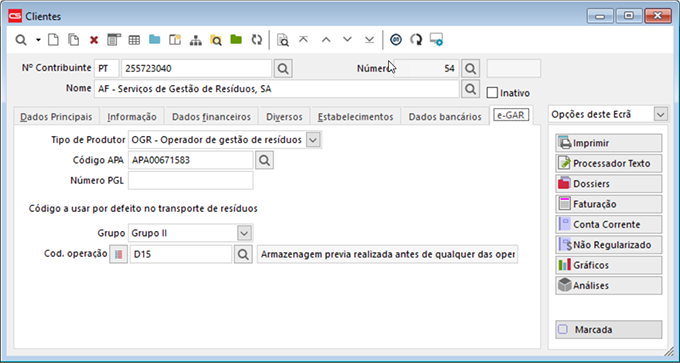Click the Número field showing 54

pos(426,69)
